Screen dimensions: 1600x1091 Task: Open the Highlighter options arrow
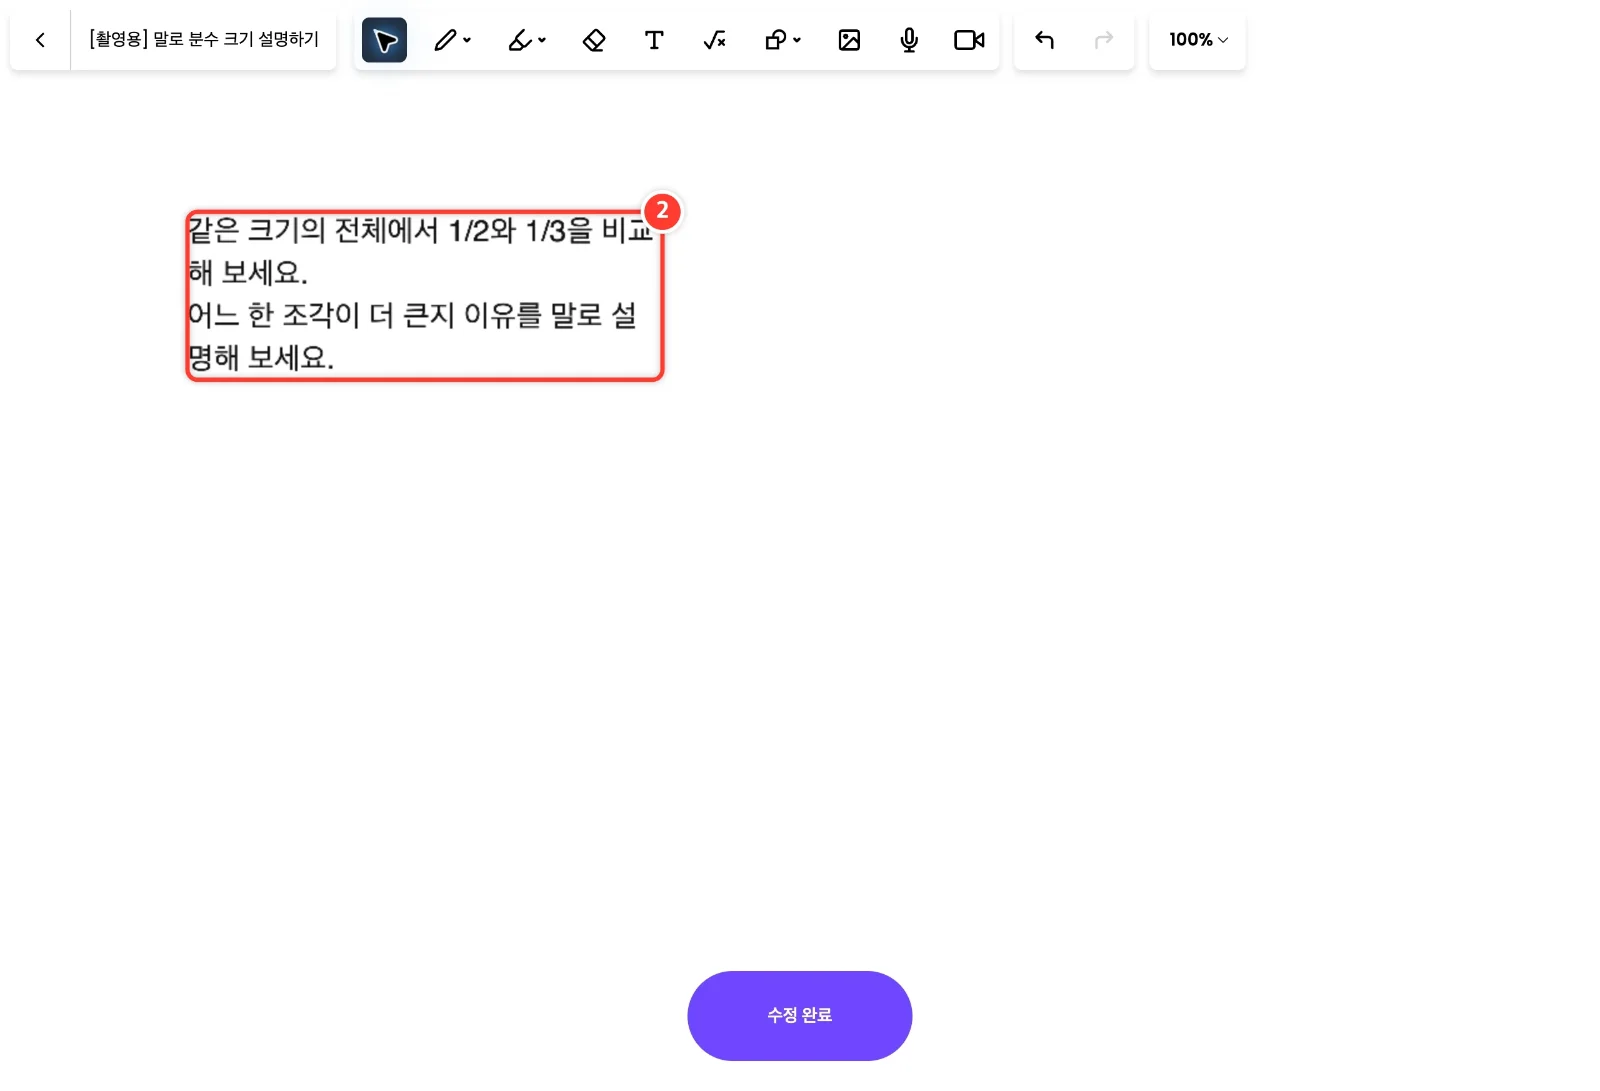click(x=542, y=40)
